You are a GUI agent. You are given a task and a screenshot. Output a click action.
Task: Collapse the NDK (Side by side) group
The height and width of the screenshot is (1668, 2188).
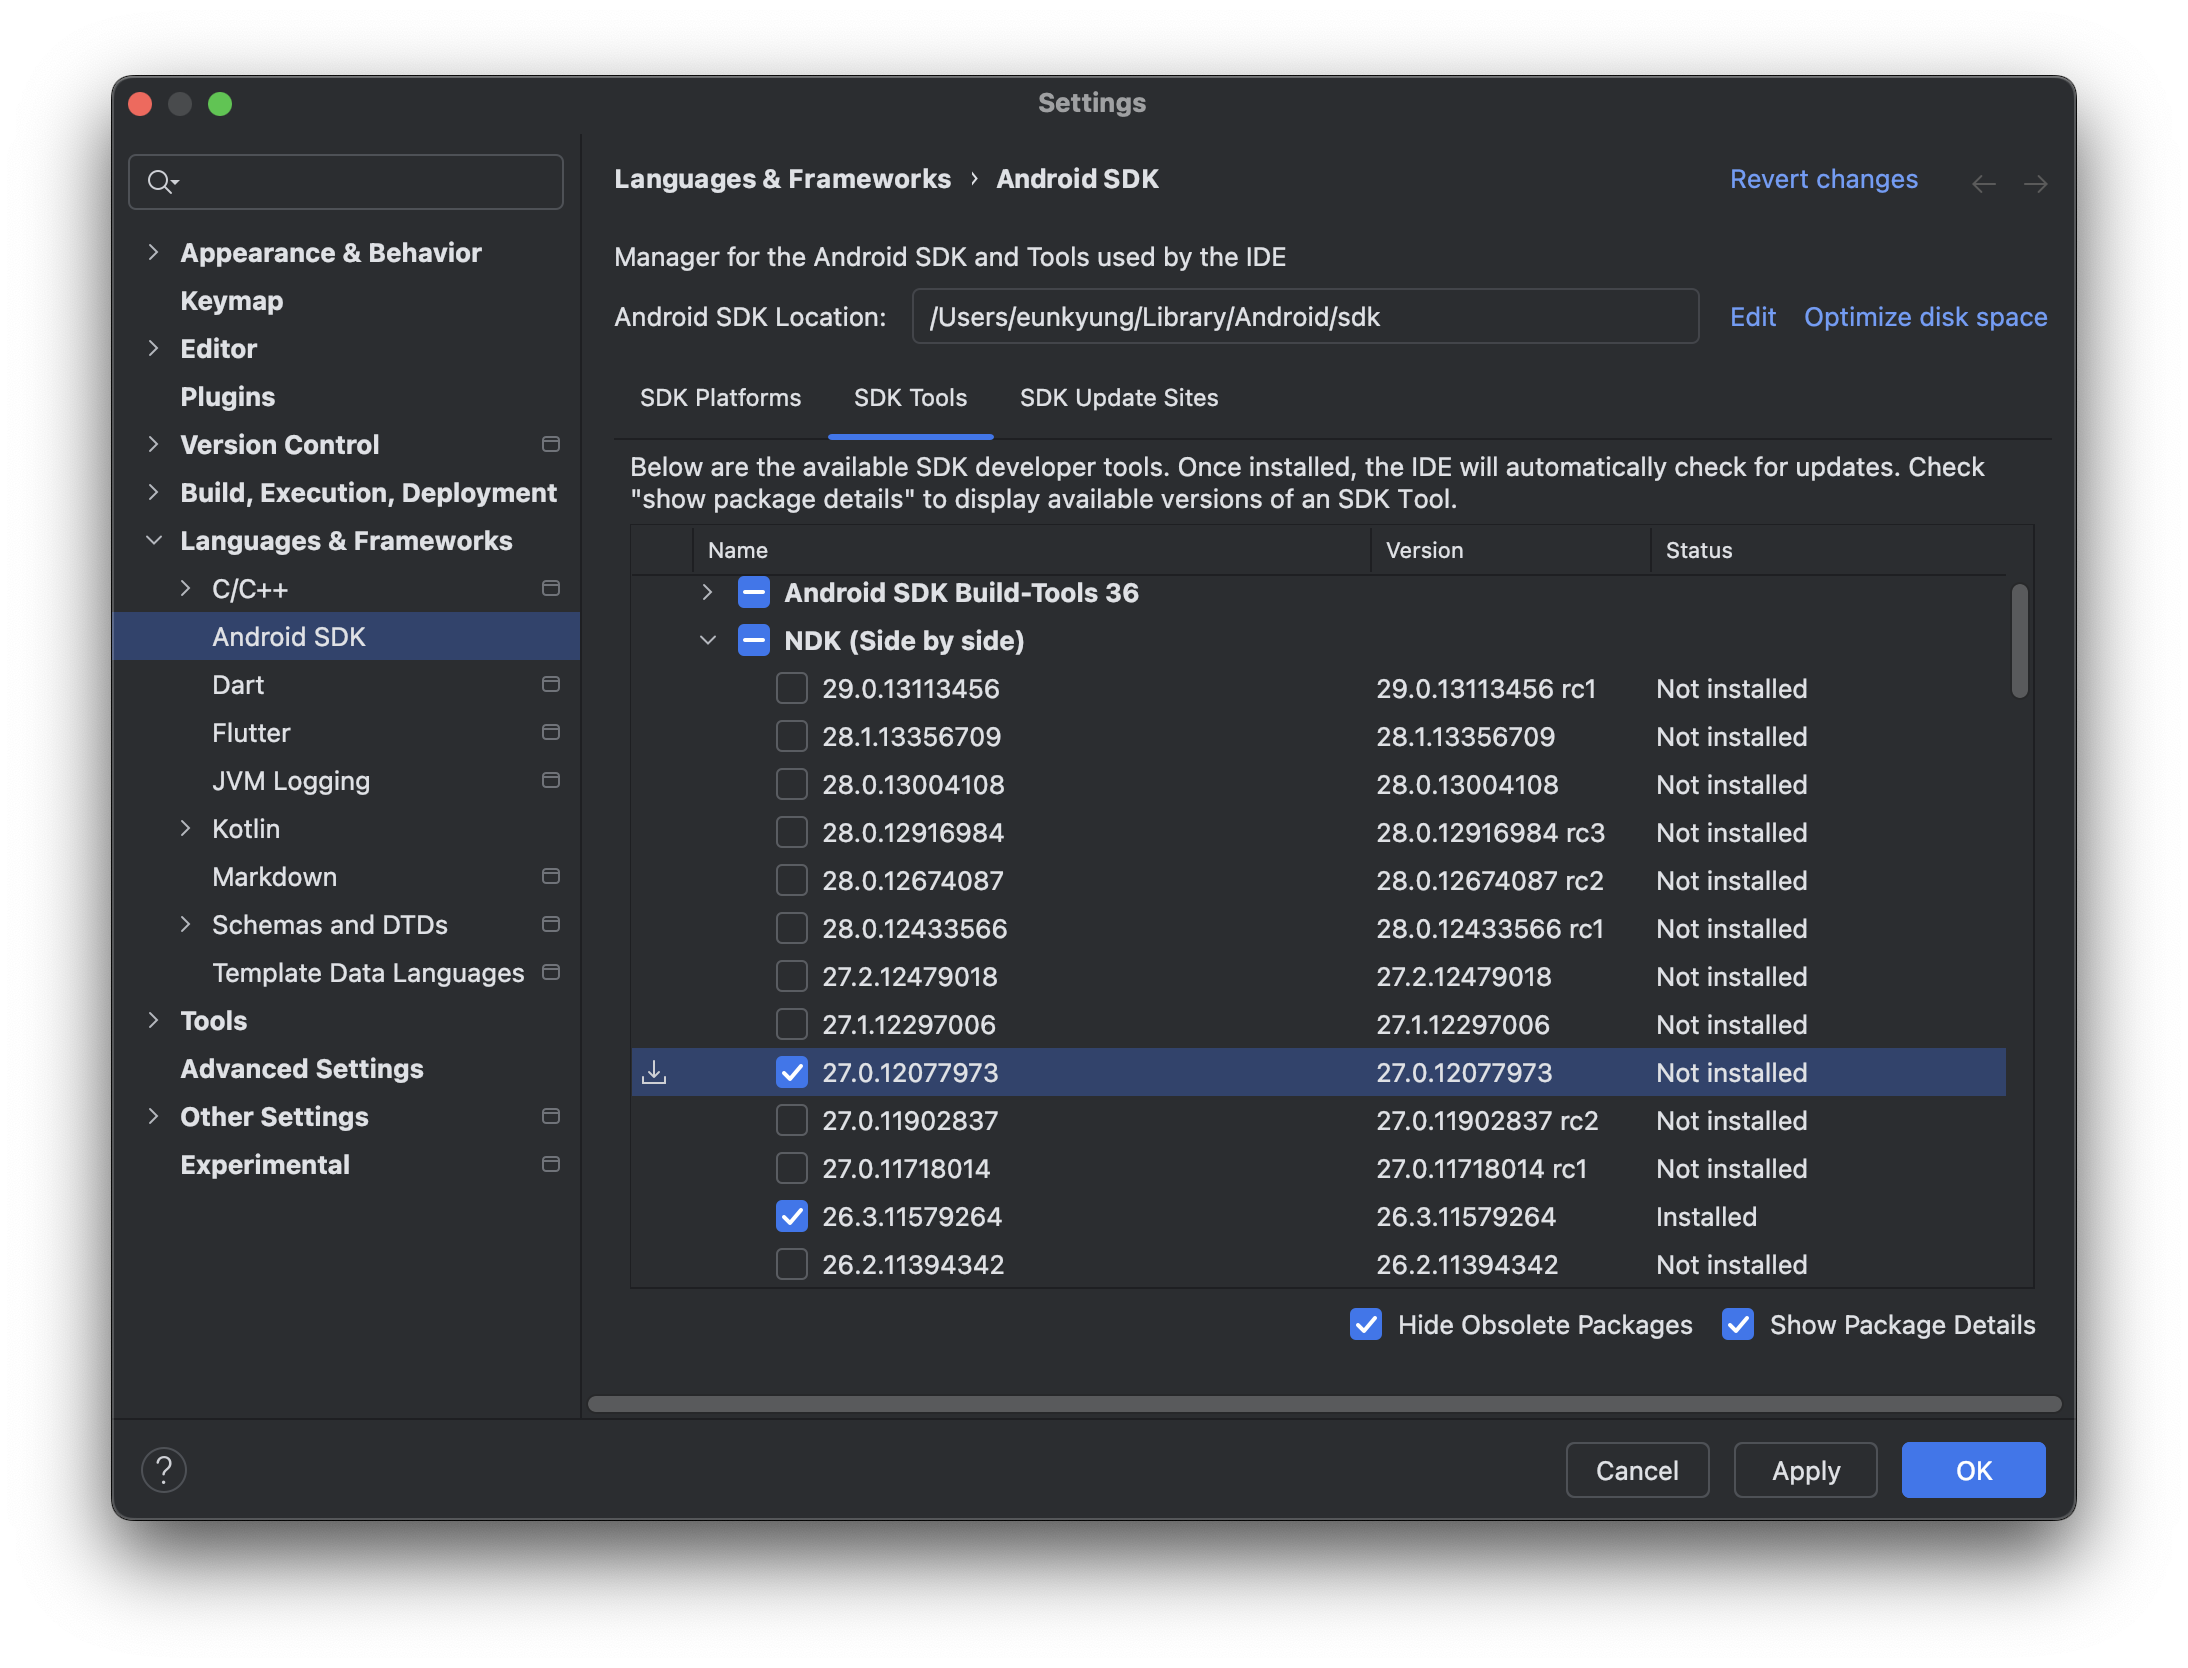pos(707,640)
